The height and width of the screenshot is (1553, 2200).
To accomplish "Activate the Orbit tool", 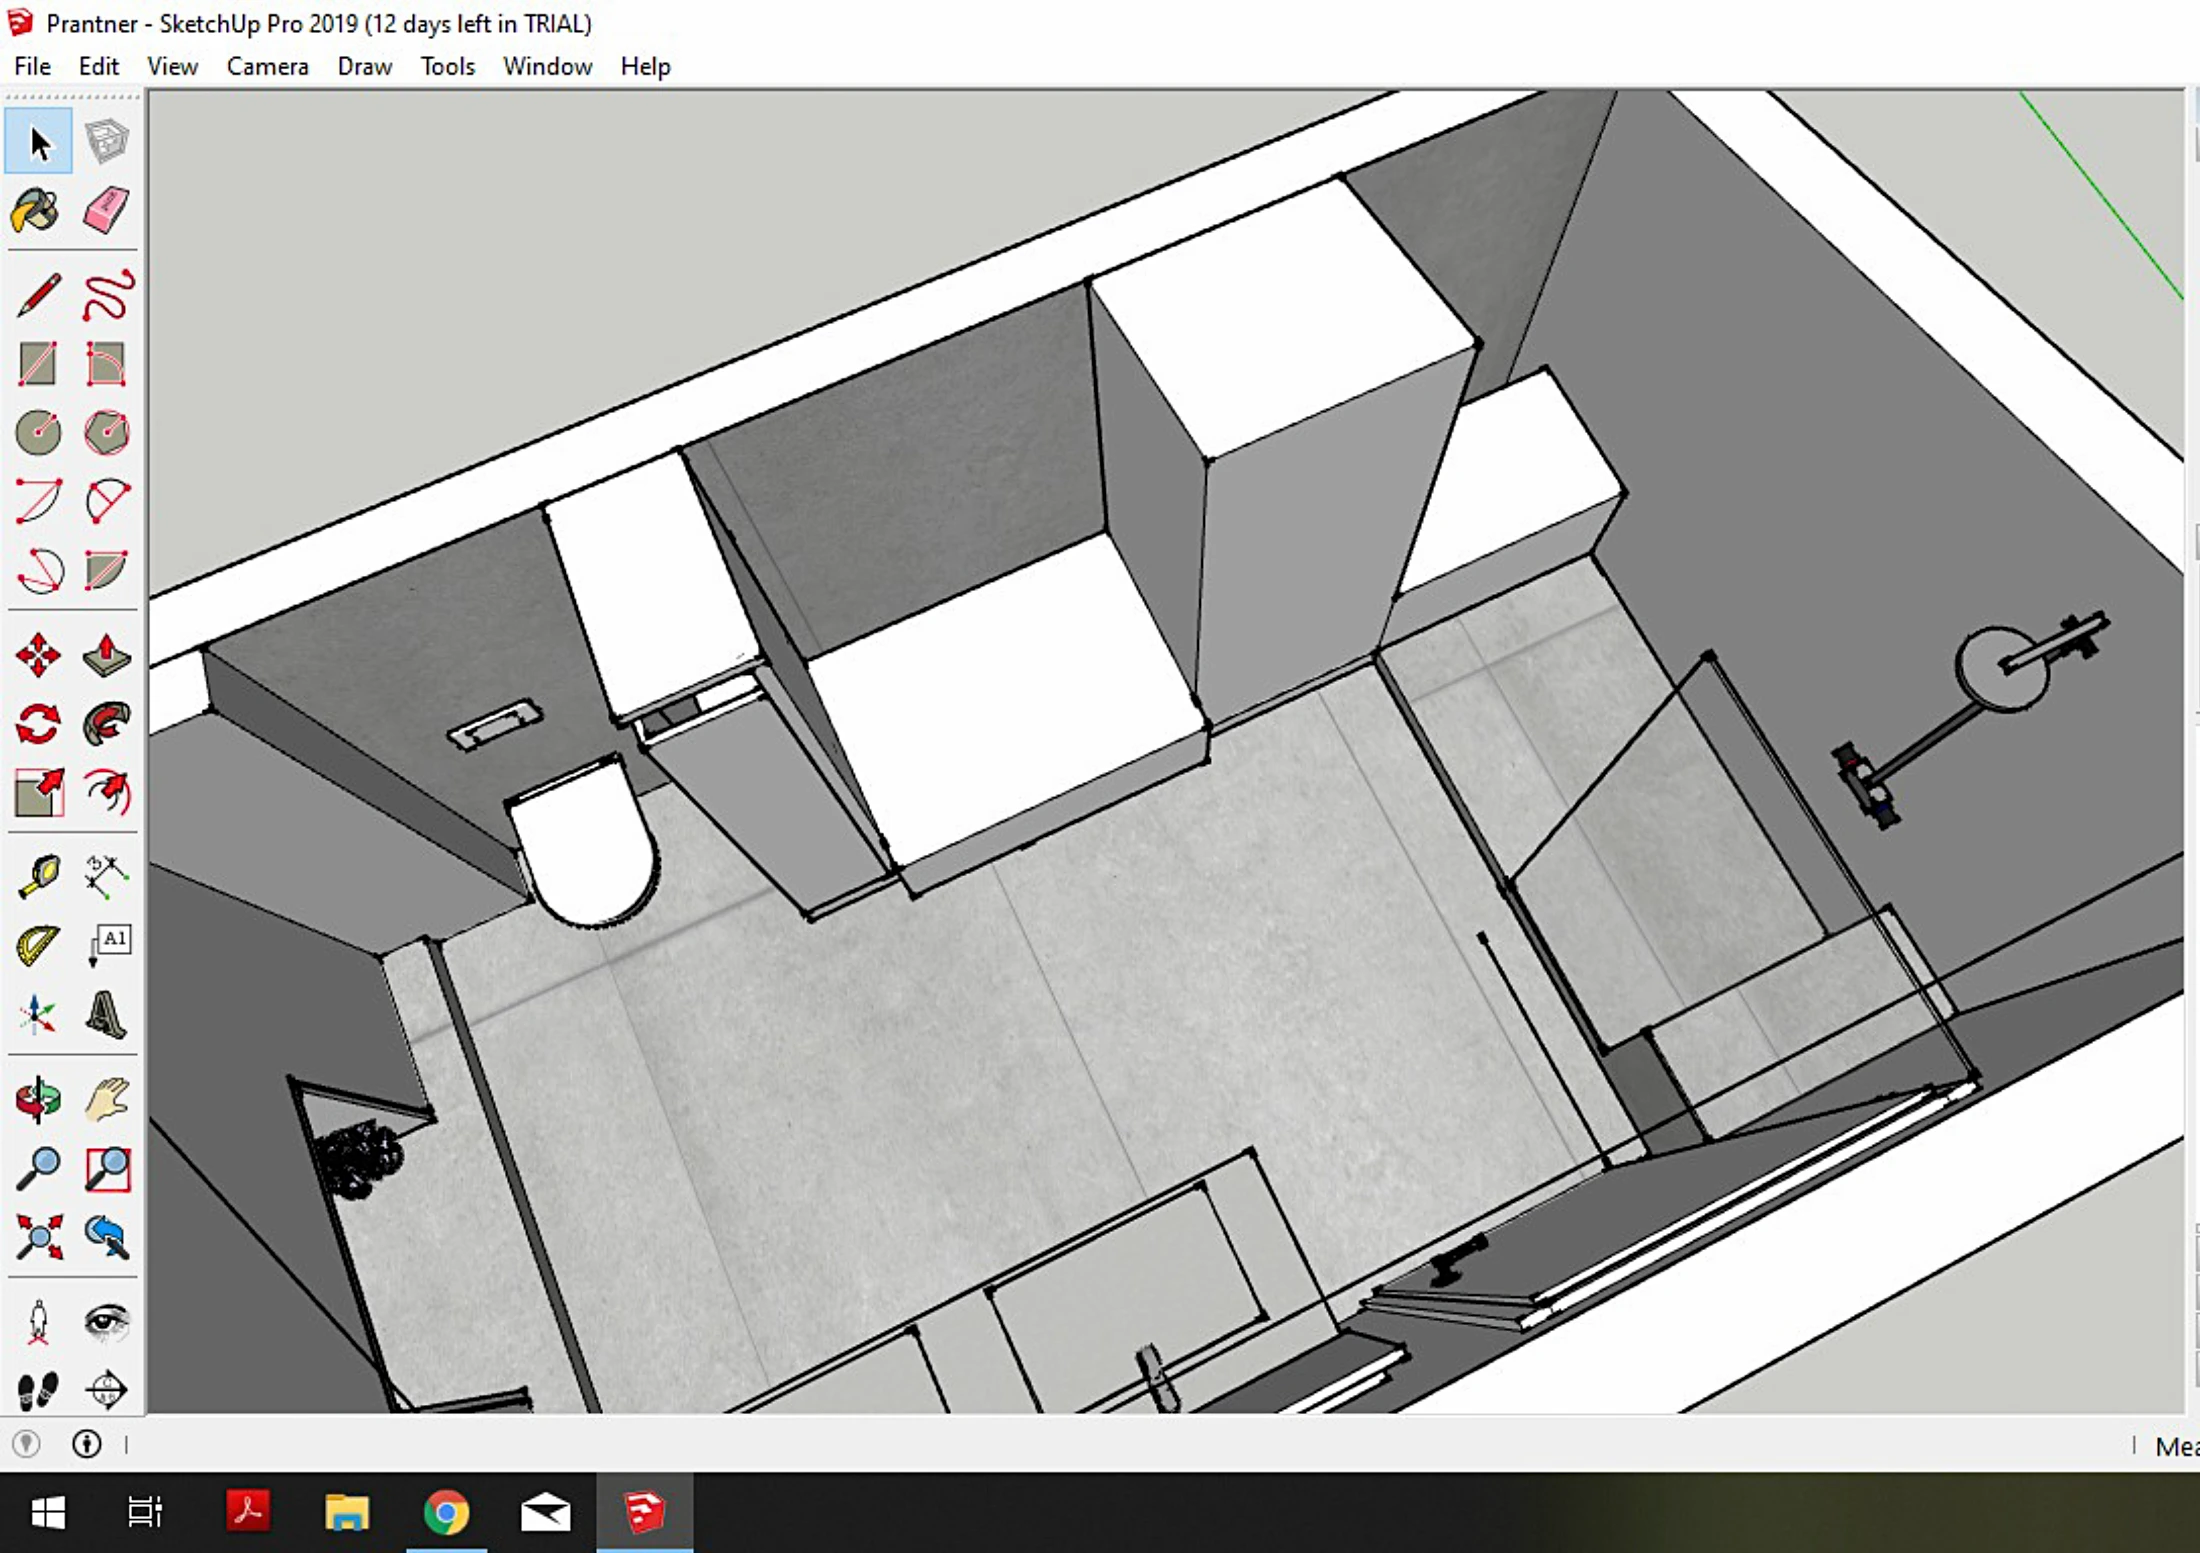I will tap(38, 1099).
